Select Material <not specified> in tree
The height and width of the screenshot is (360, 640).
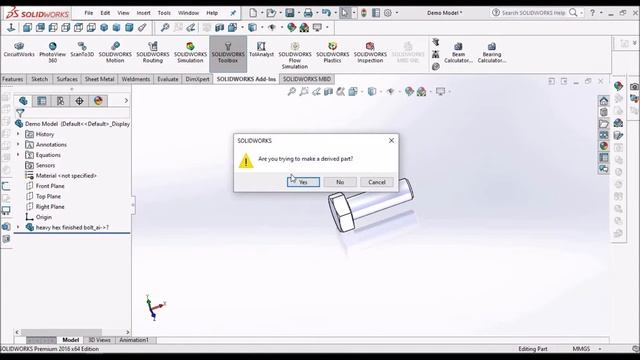coord(61,176)
